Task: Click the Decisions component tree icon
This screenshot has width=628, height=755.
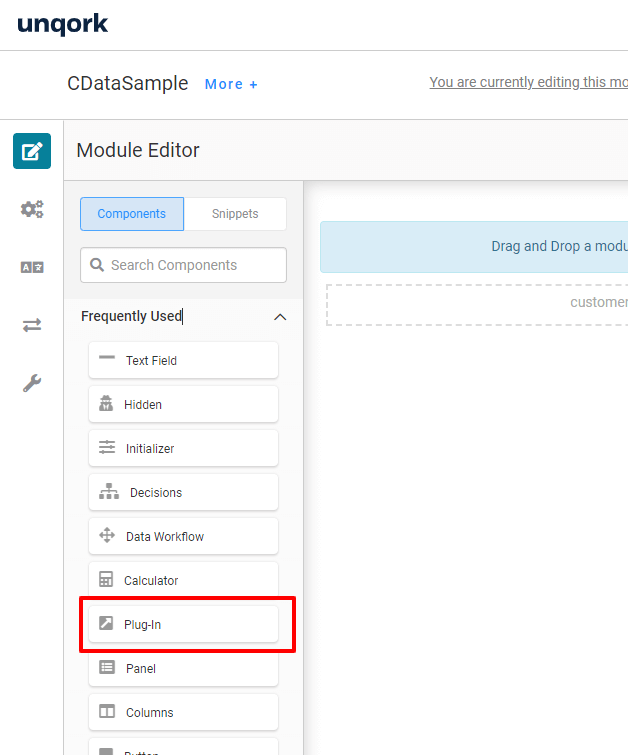Action: coord(109,492)
